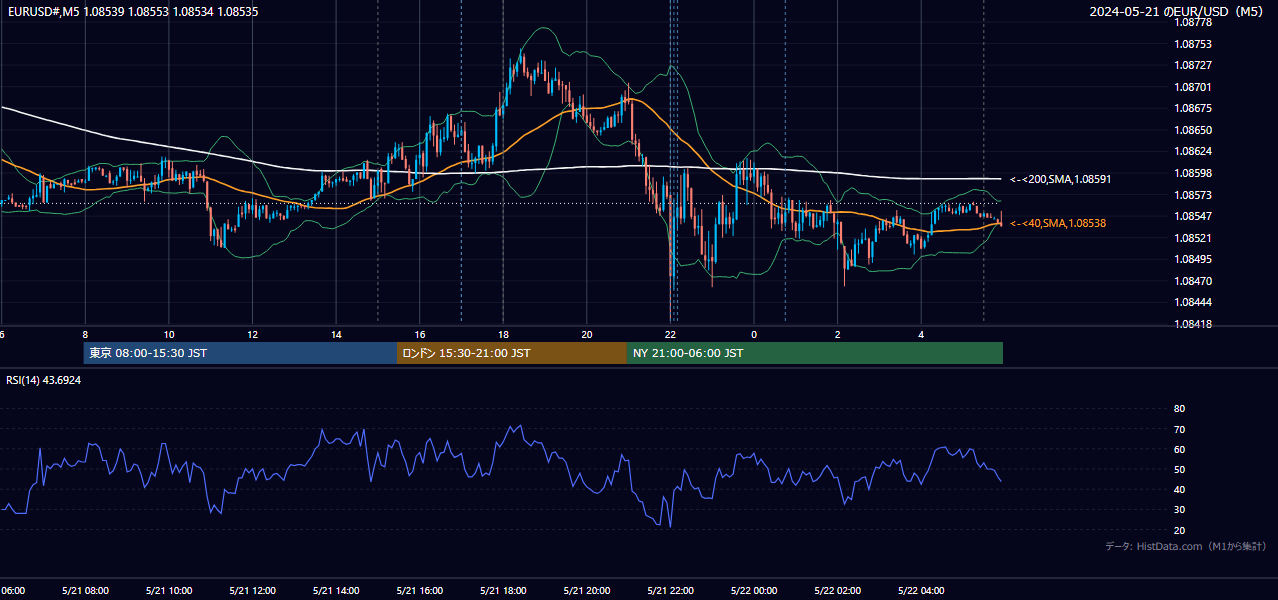Click price axis label 1.08573

click(x=1193, y=195)
